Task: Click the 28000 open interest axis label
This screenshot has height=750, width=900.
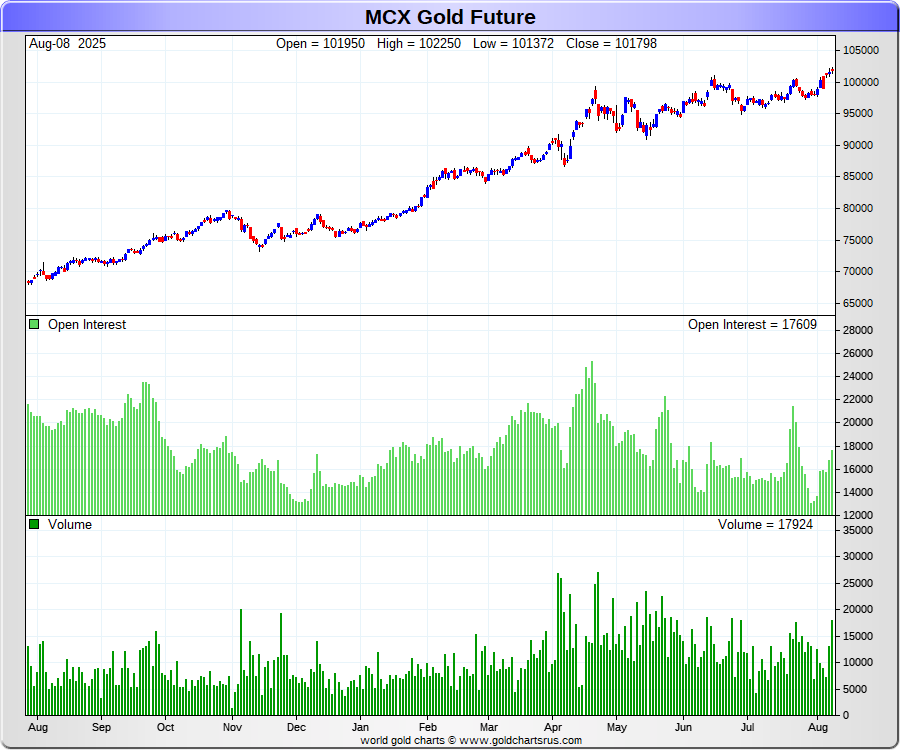Action: (x=858, y=330)
